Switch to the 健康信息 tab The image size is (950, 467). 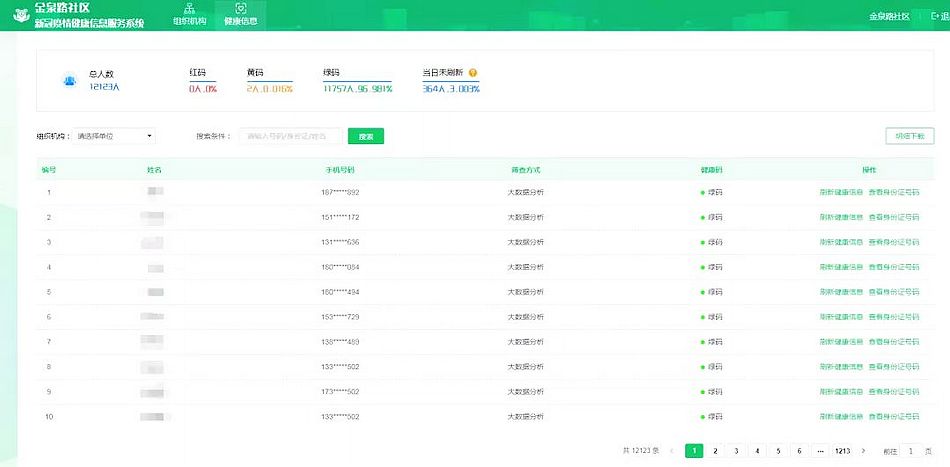click(240, 15)
